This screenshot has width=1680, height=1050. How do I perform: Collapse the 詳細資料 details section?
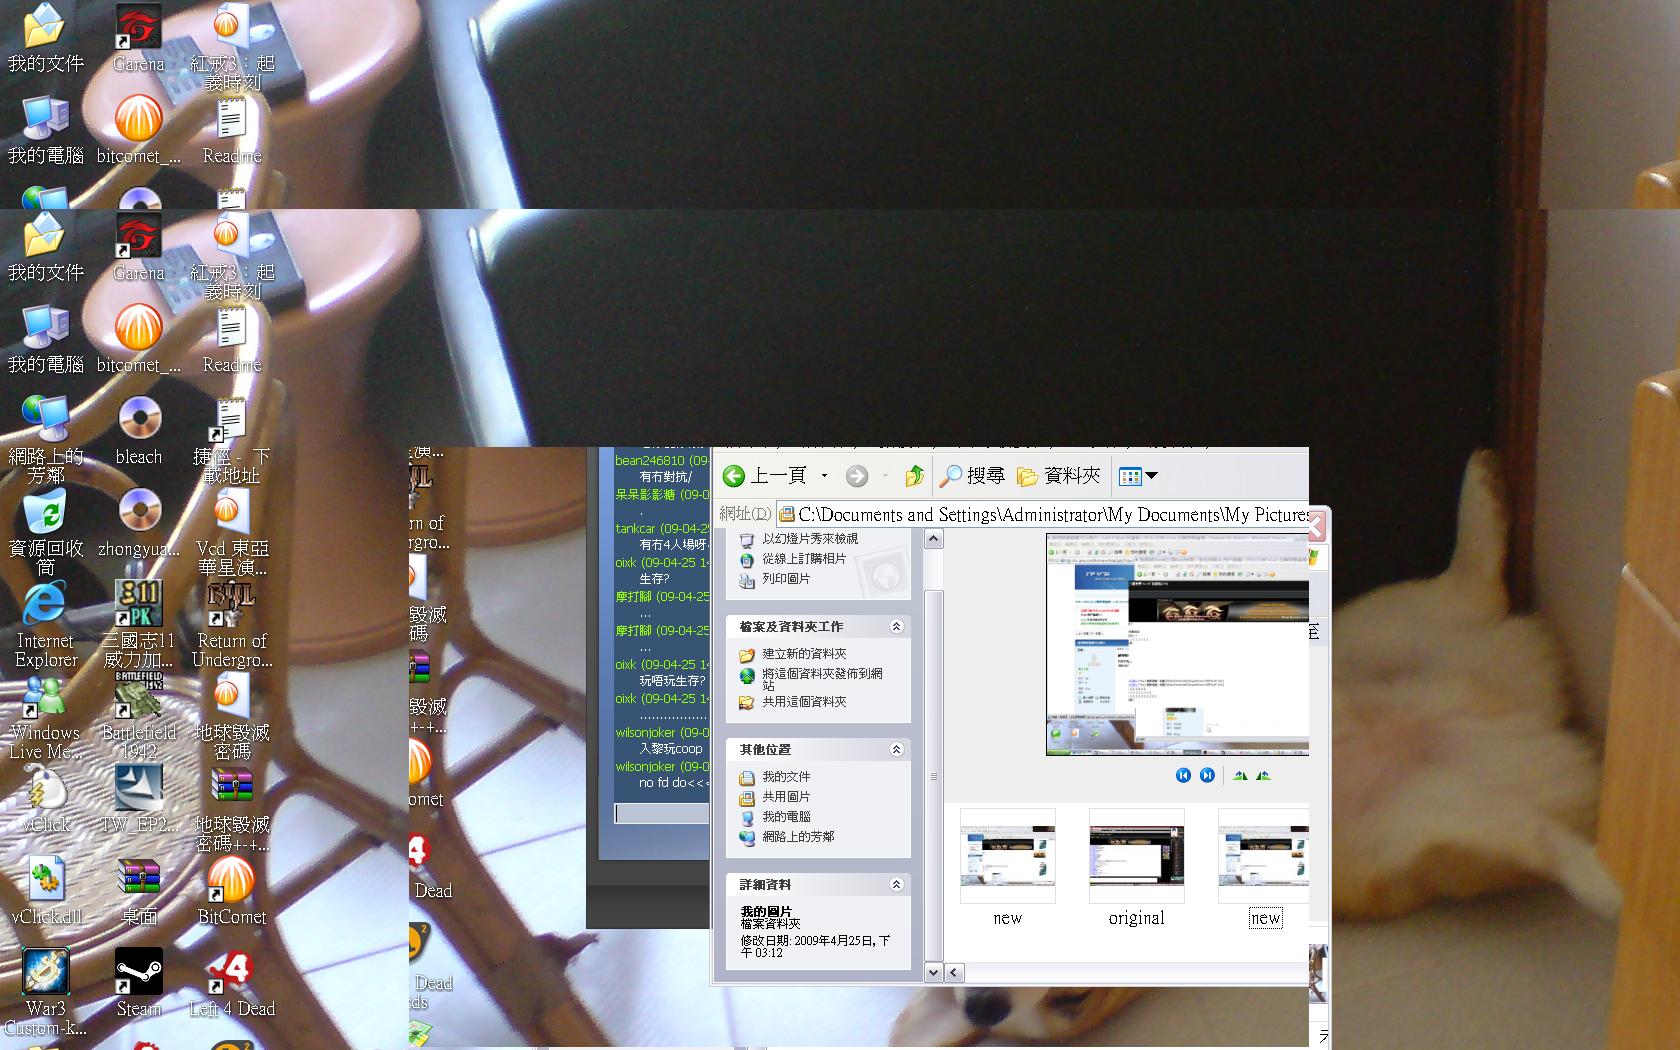896,884
